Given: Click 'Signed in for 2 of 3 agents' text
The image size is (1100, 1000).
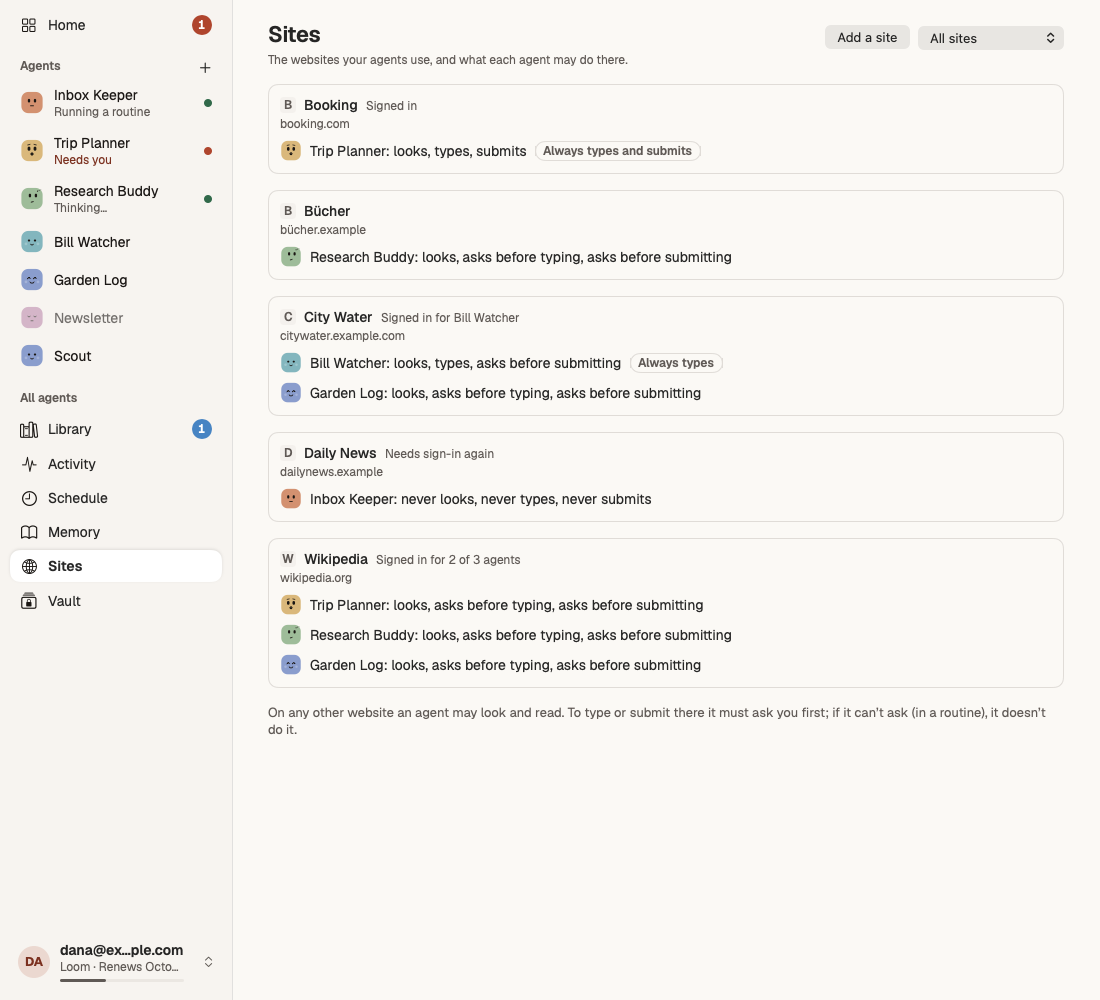Looking at the screenshot, I should click(448, 560).
